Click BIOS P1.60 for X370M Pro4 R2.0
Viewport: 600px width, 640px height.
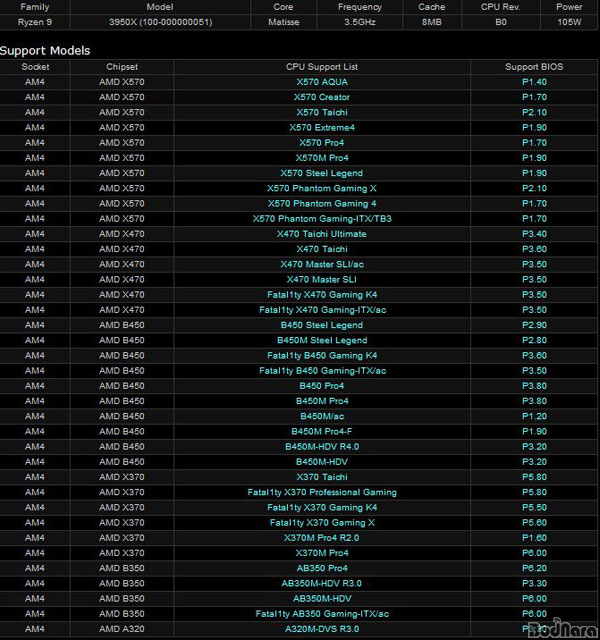coord(534,538)
